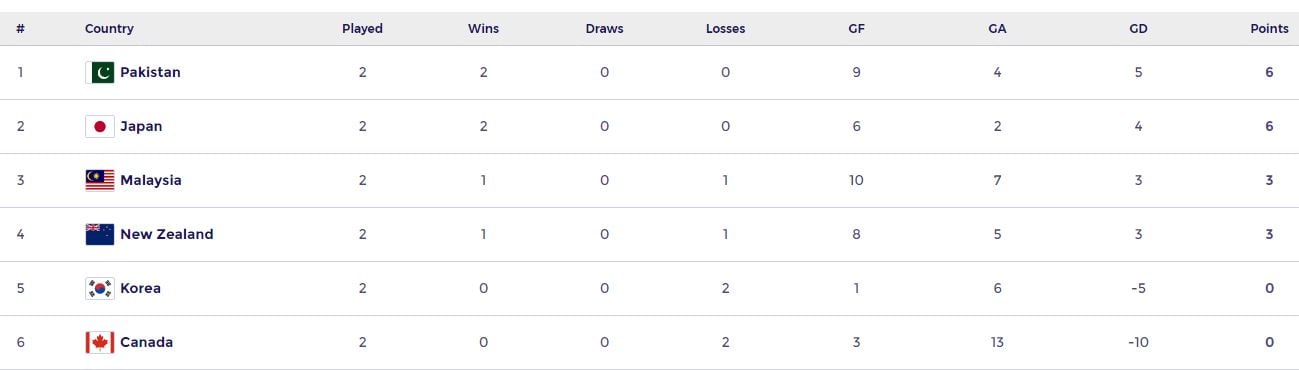
Task: Click the Wins column header
Action: tap(483, 29)
